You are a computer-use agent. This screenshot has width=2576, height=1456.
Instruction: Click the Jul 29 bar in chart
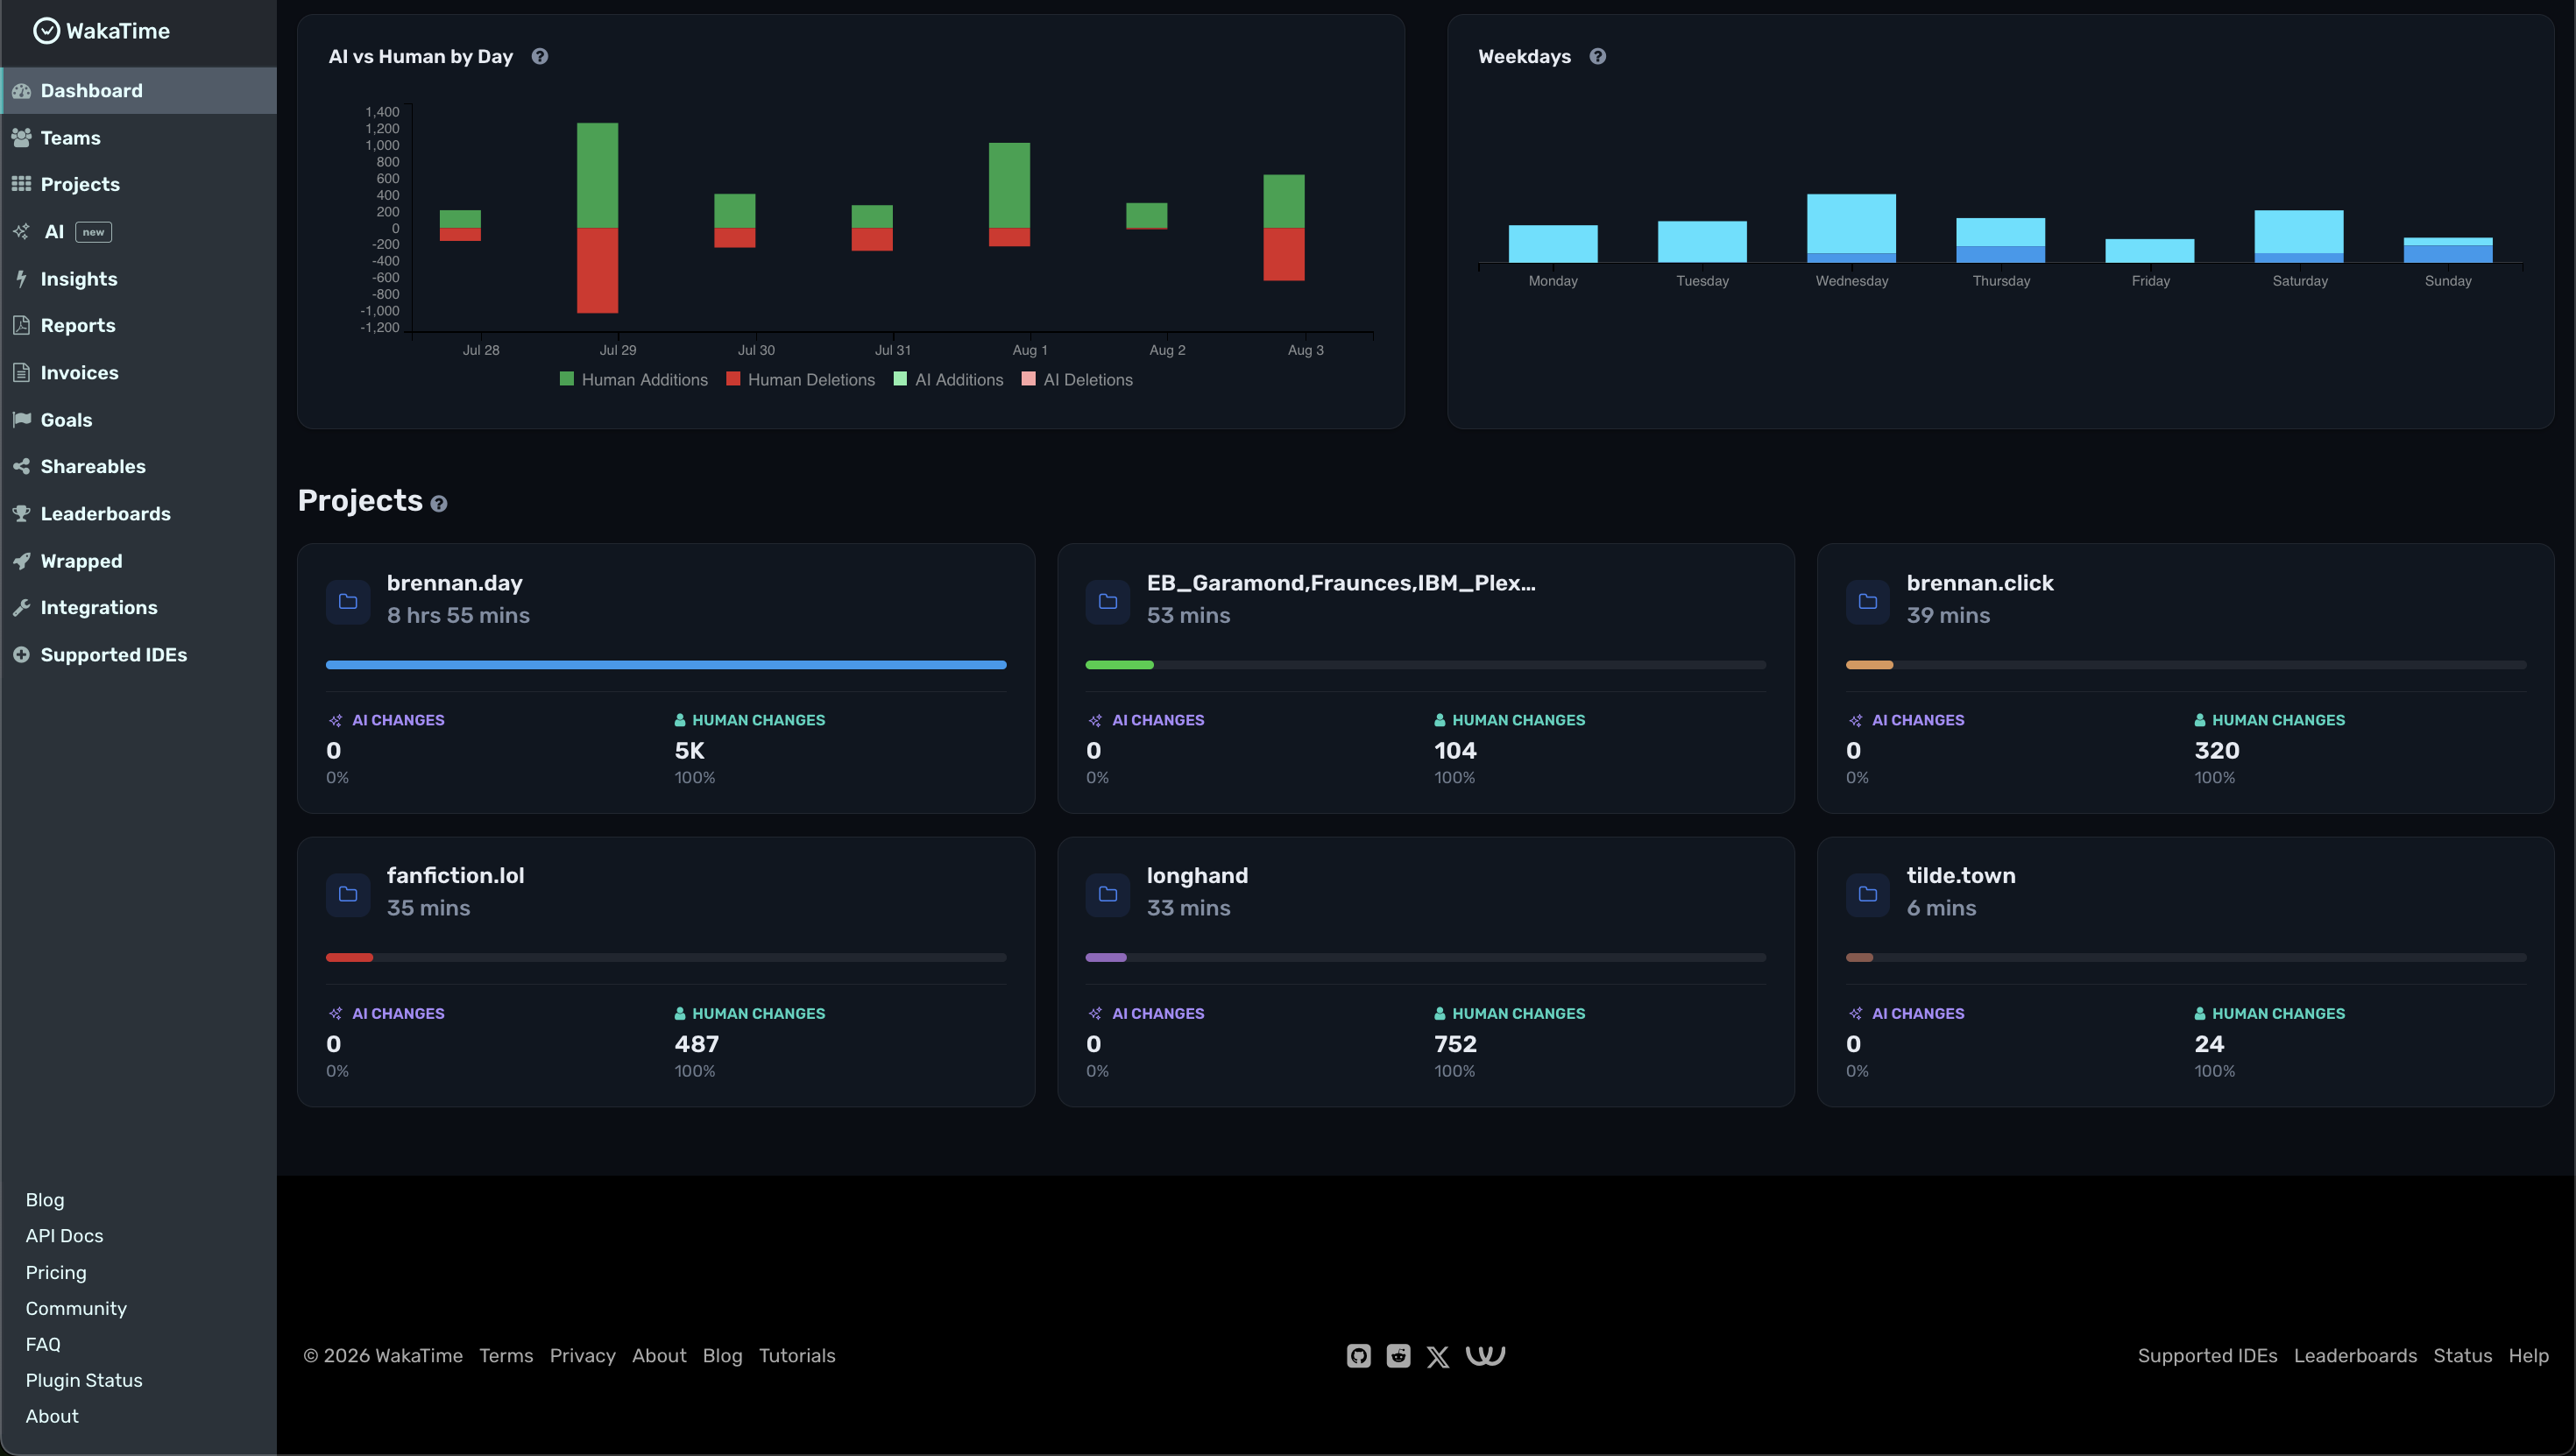(x=597, y=218)
